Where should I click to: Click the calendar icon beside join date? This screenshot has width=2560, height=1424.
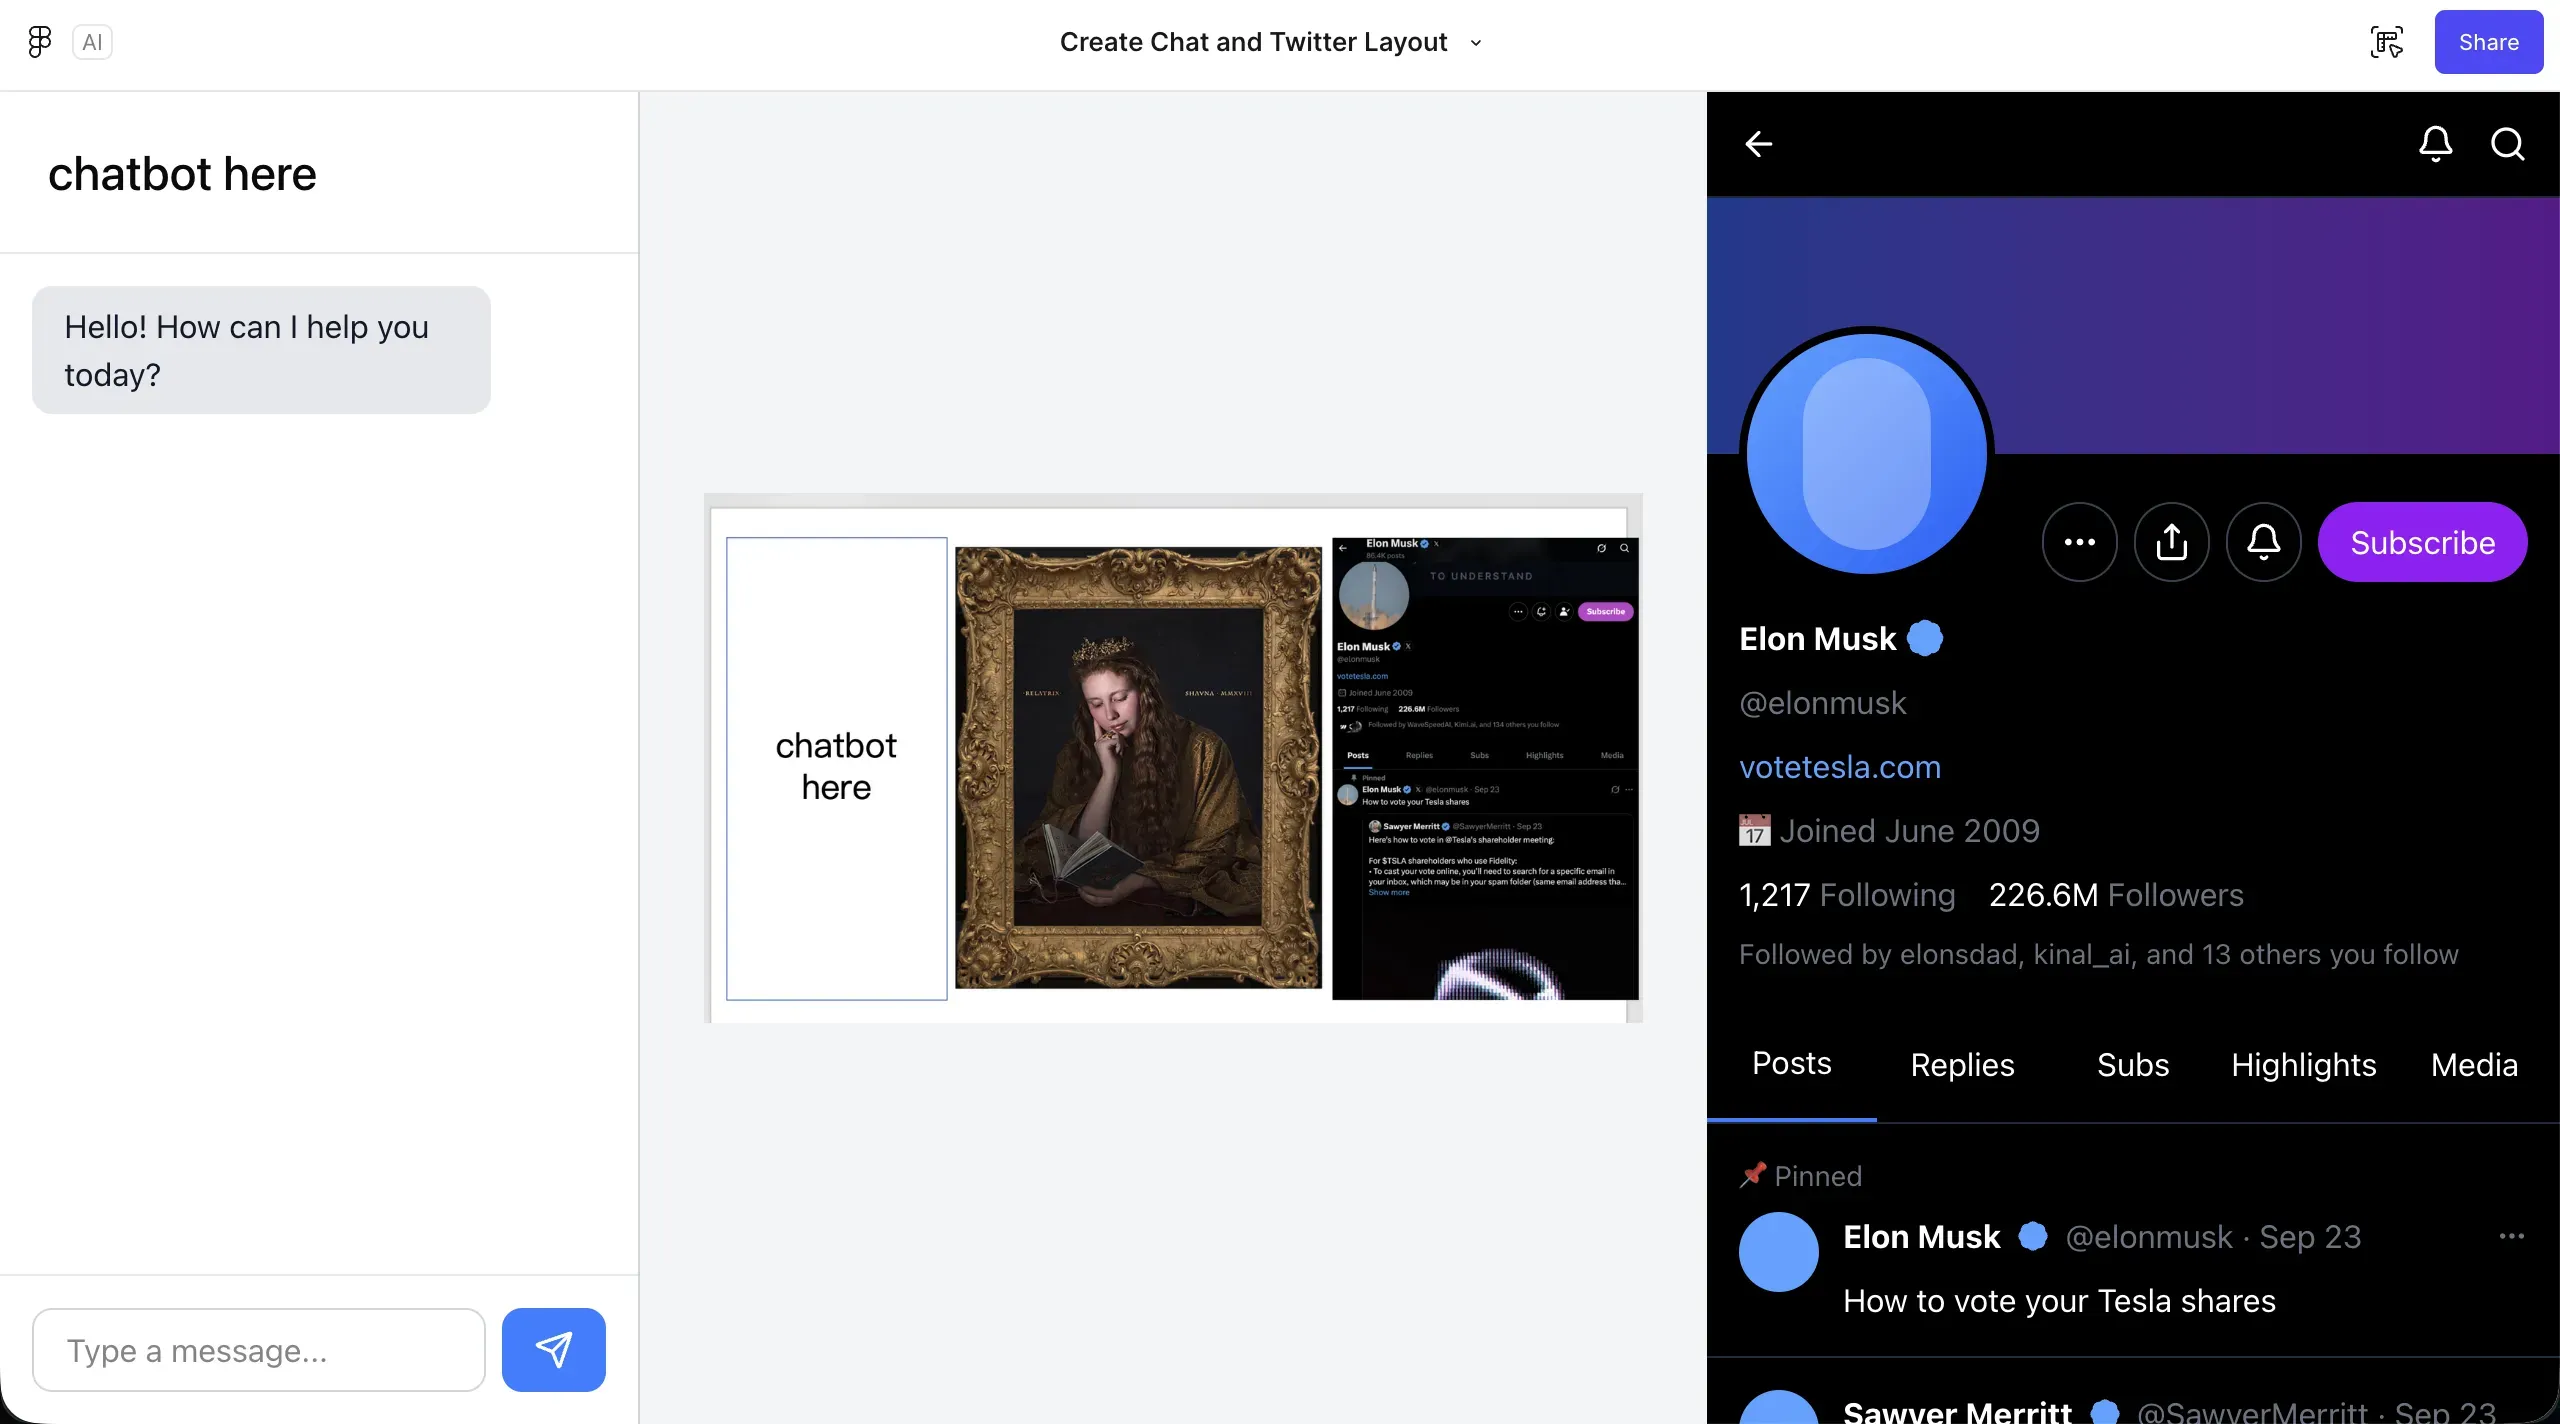tap(1755, 831)
